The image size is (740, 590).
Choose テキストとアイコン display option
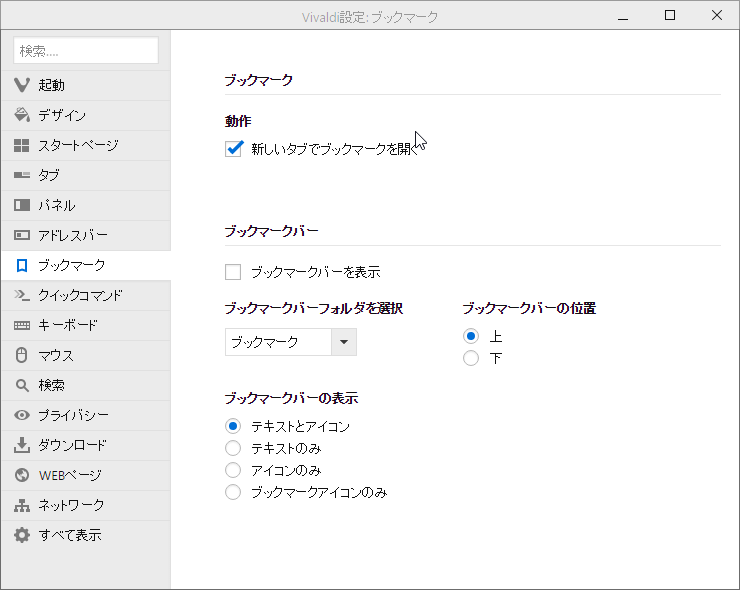click(x=233, y=426)
